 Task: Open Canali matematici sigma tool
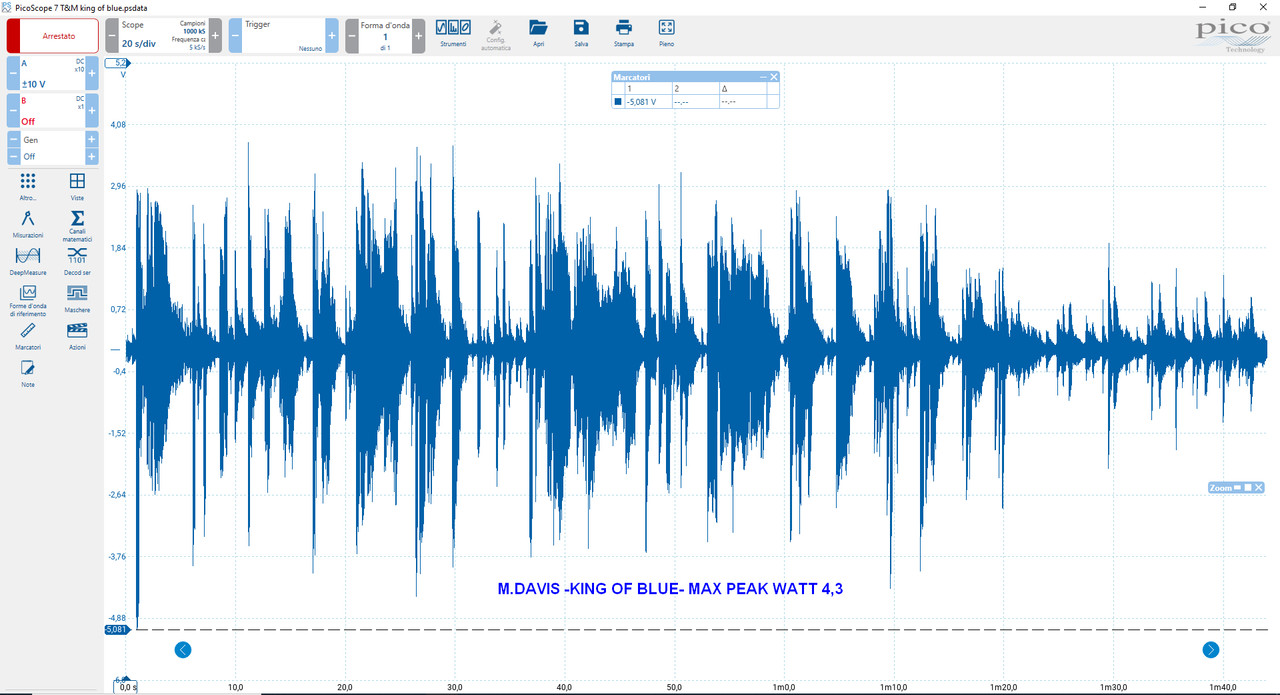pyautogui.click(x=77, y=226)
